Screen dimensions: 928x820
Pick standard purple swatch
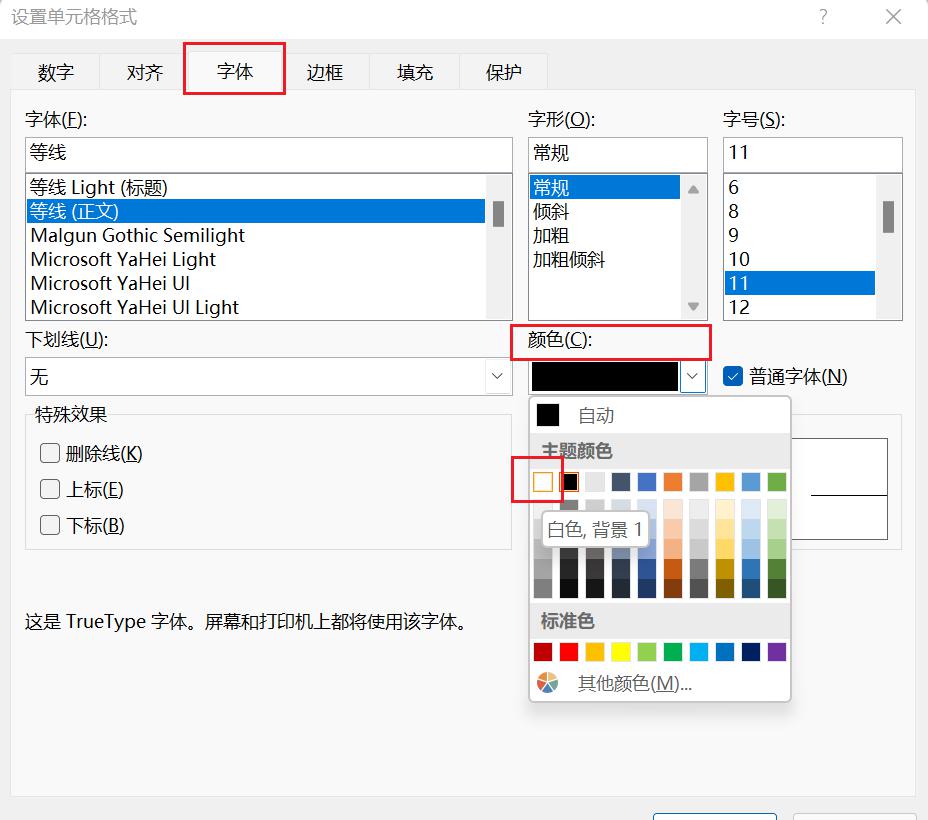pyautogui.click(x=777, y=652)
